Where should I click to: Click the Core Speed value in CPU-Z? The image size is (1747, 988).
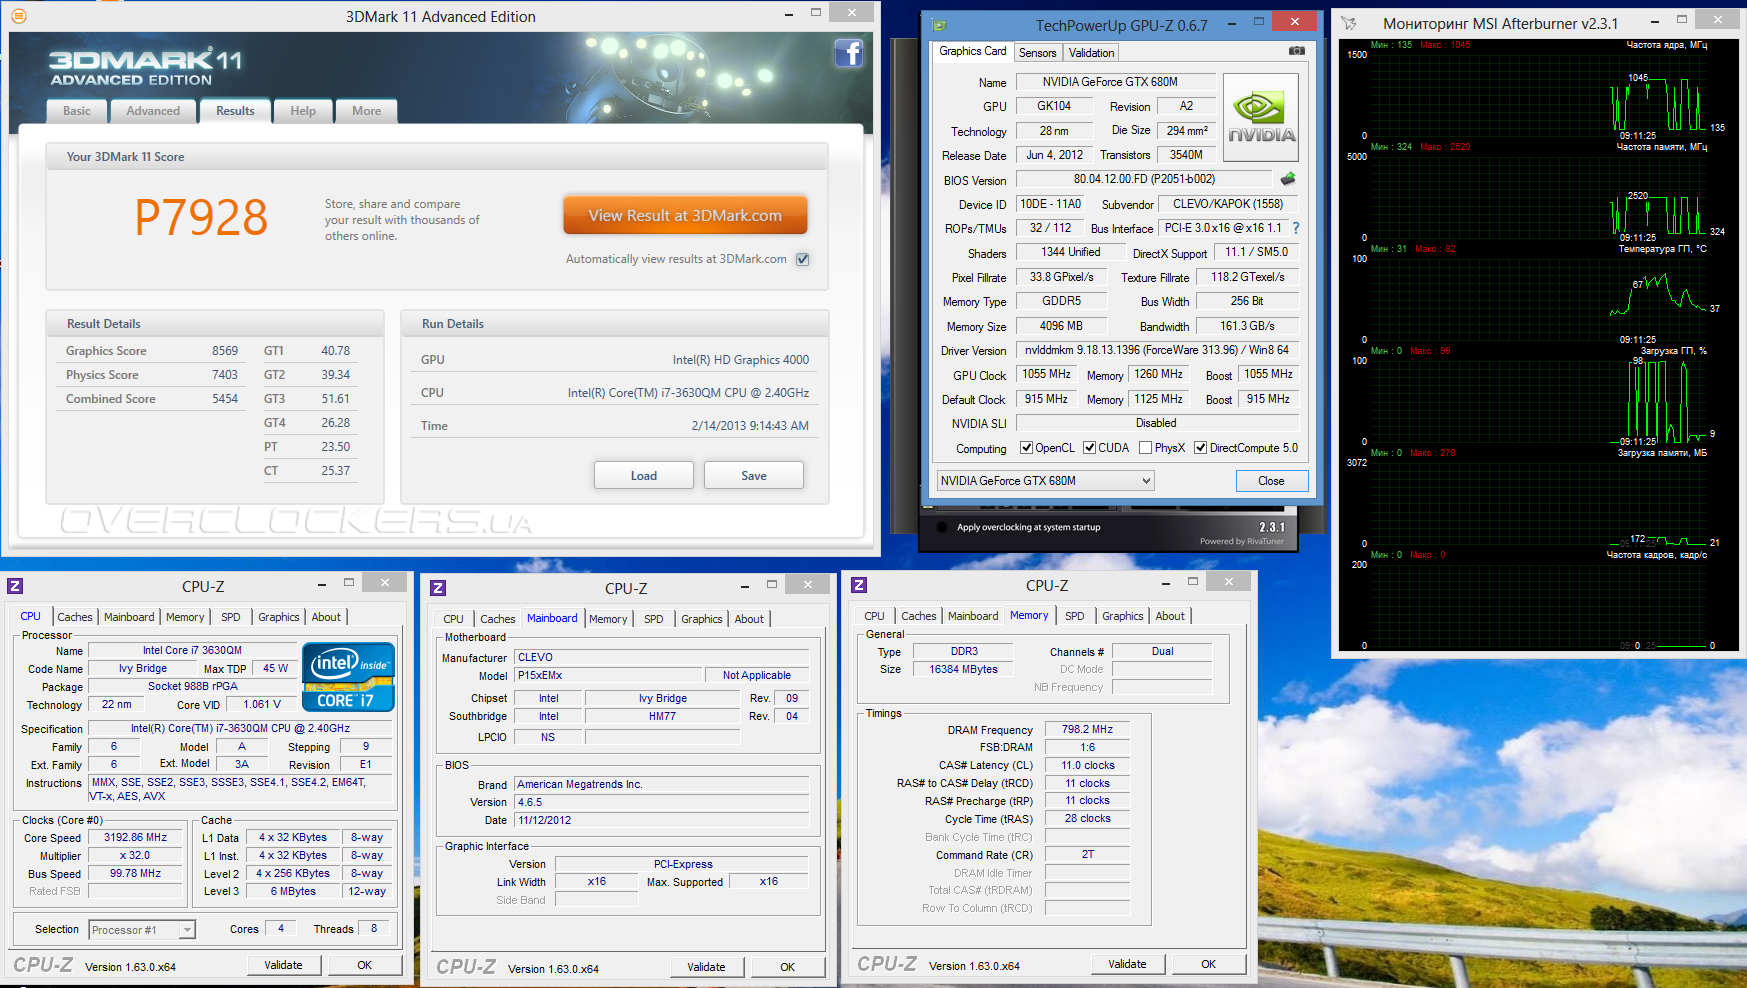(136, 838)
